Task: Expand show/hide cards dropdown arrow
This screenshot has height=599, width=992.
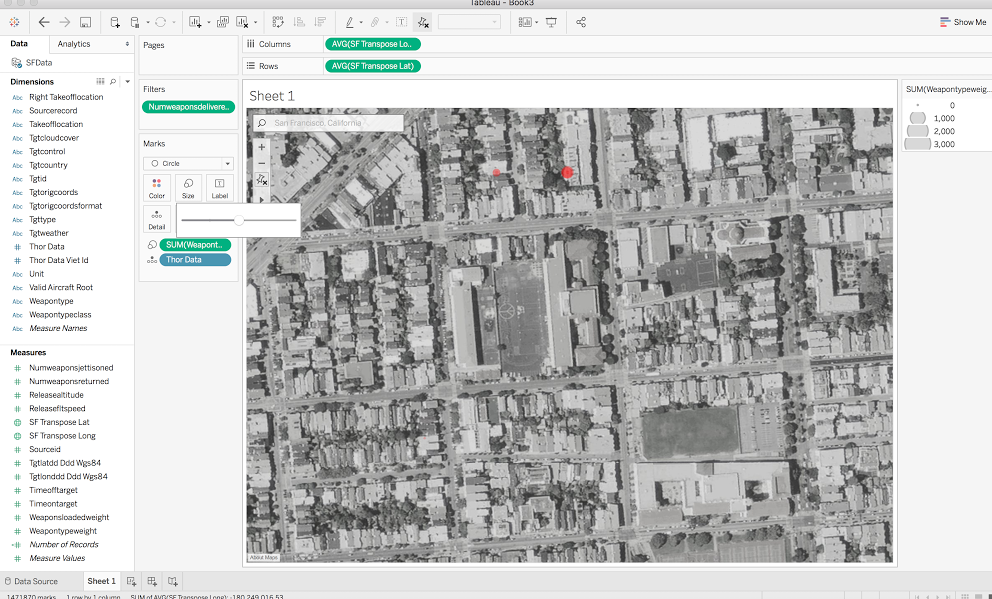Action: 536,23
